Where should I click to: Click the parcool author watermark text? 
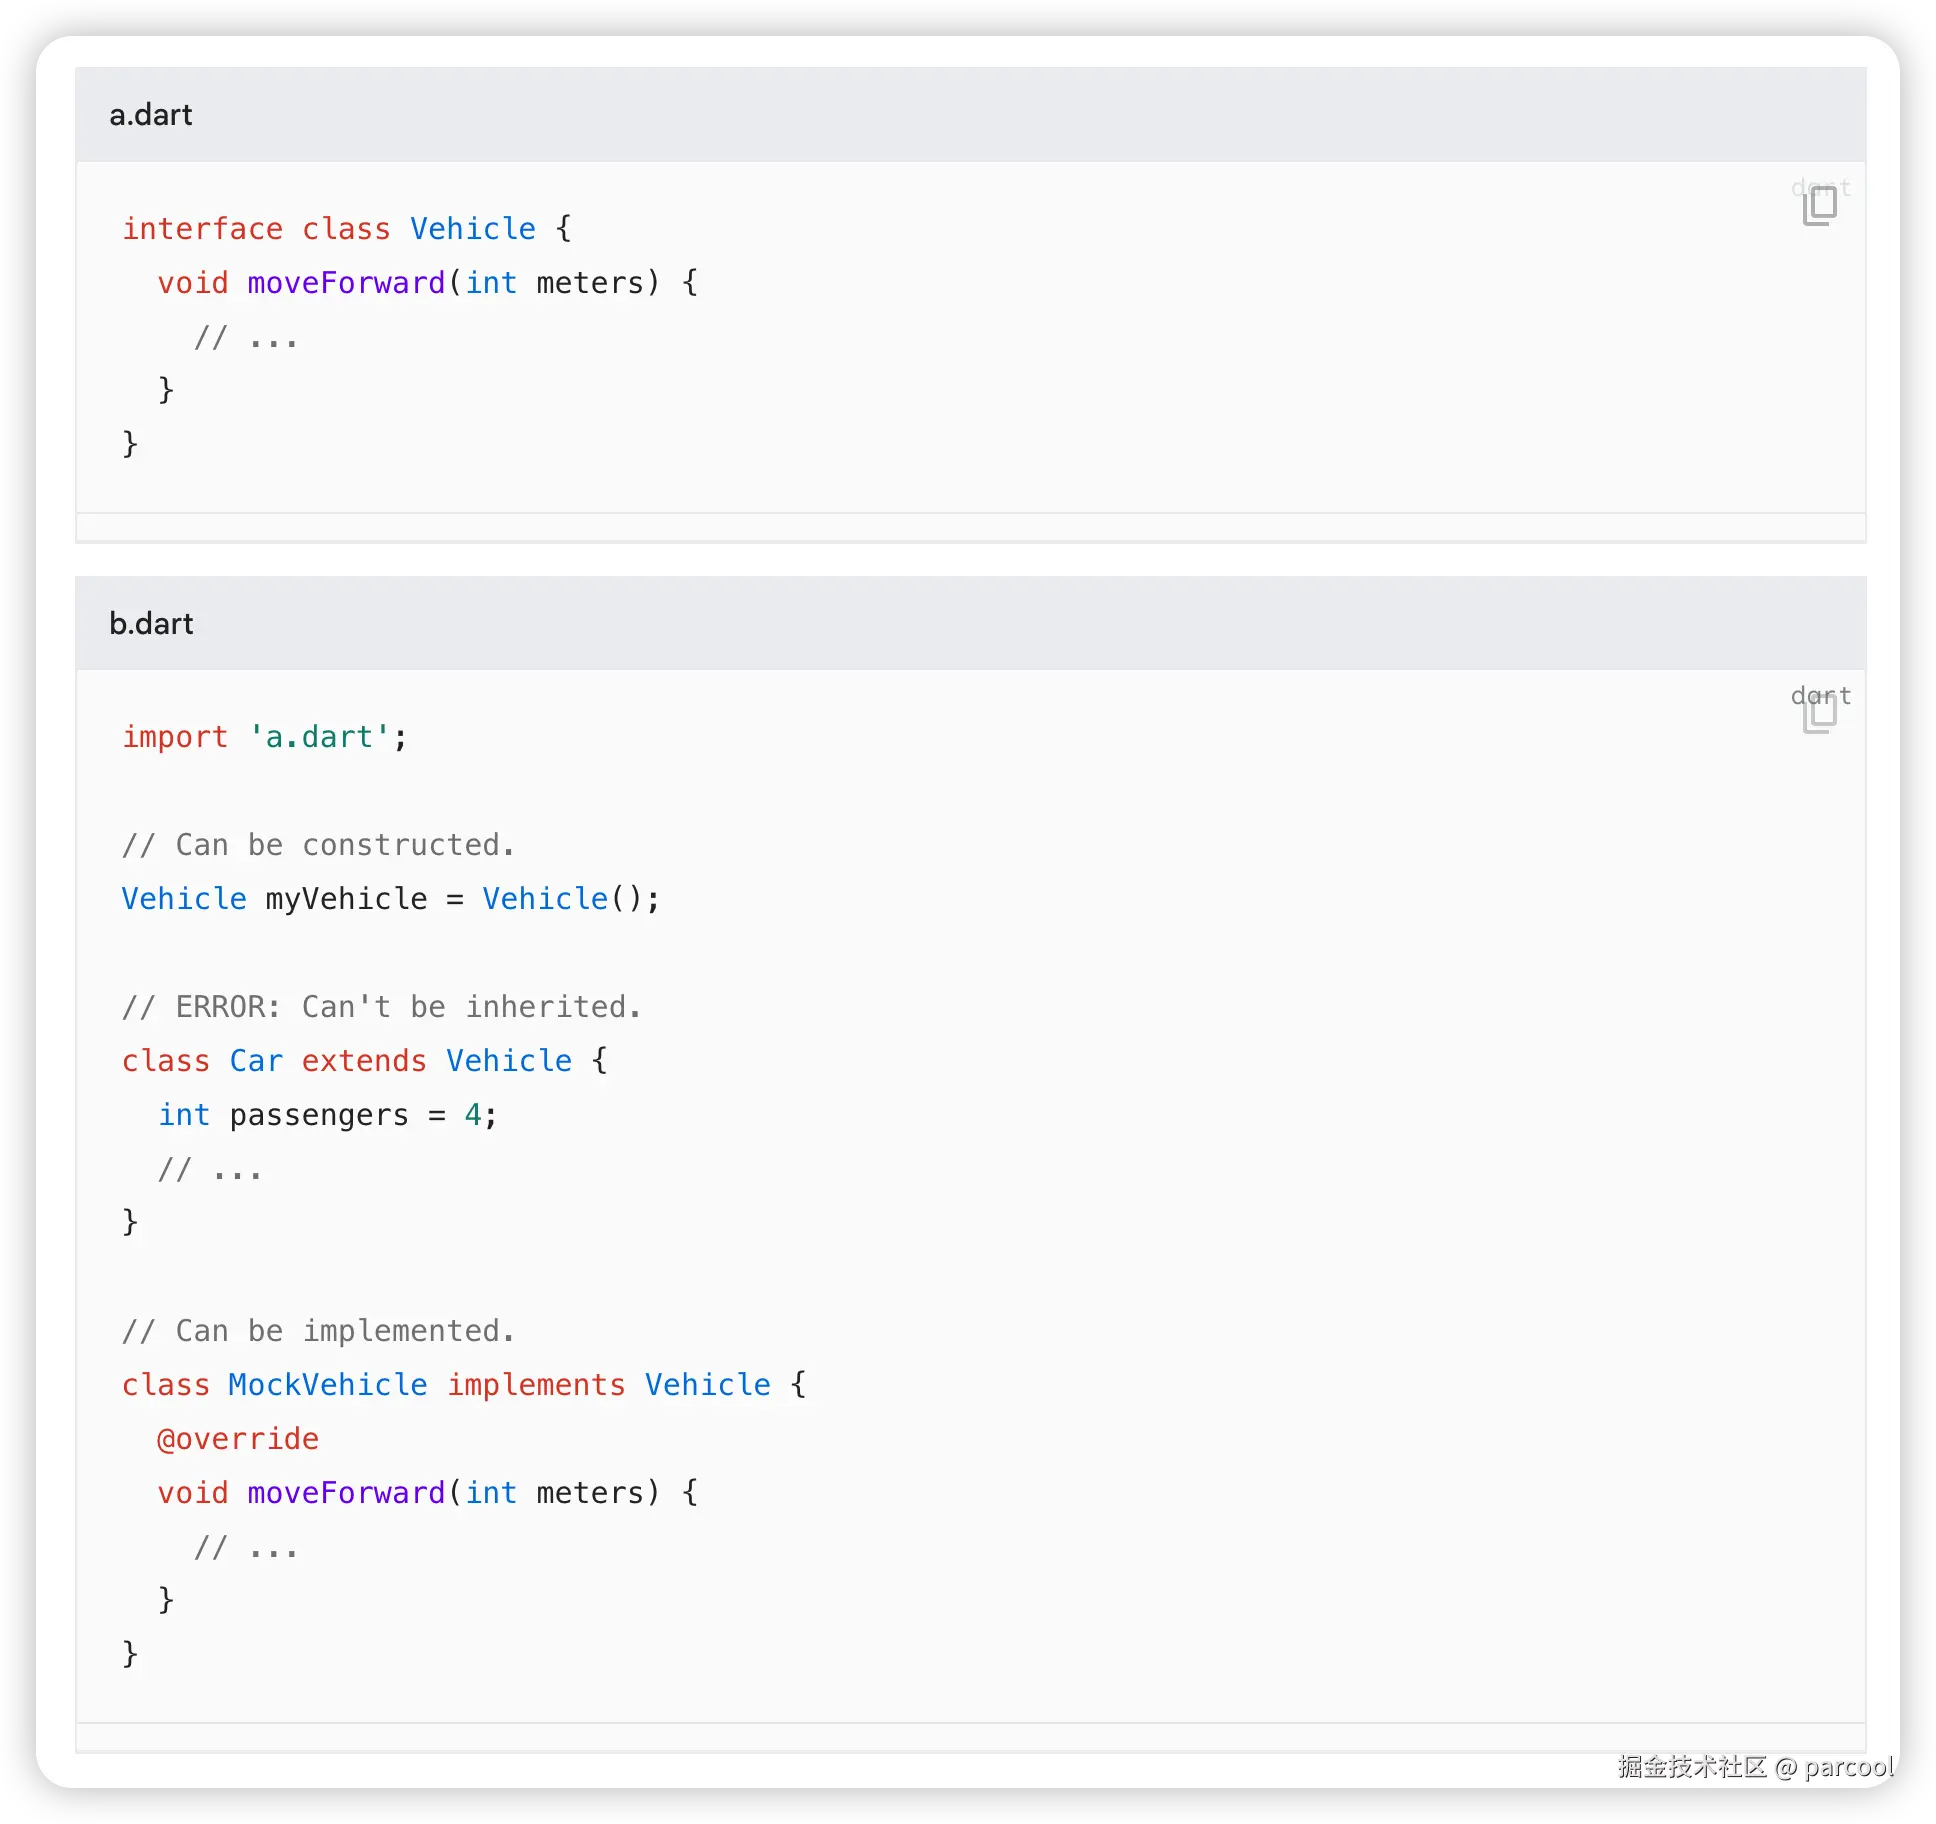1846,1767
